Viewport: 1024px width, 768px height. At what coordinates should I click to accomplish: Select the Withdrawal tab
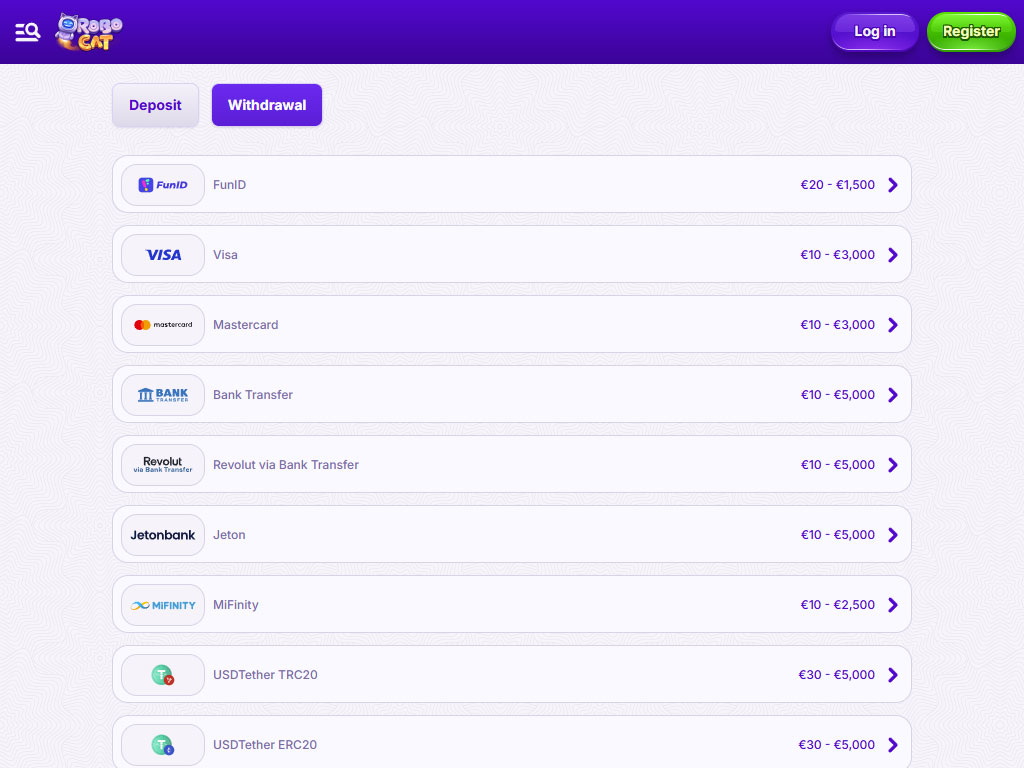click(x=267, y=105)
